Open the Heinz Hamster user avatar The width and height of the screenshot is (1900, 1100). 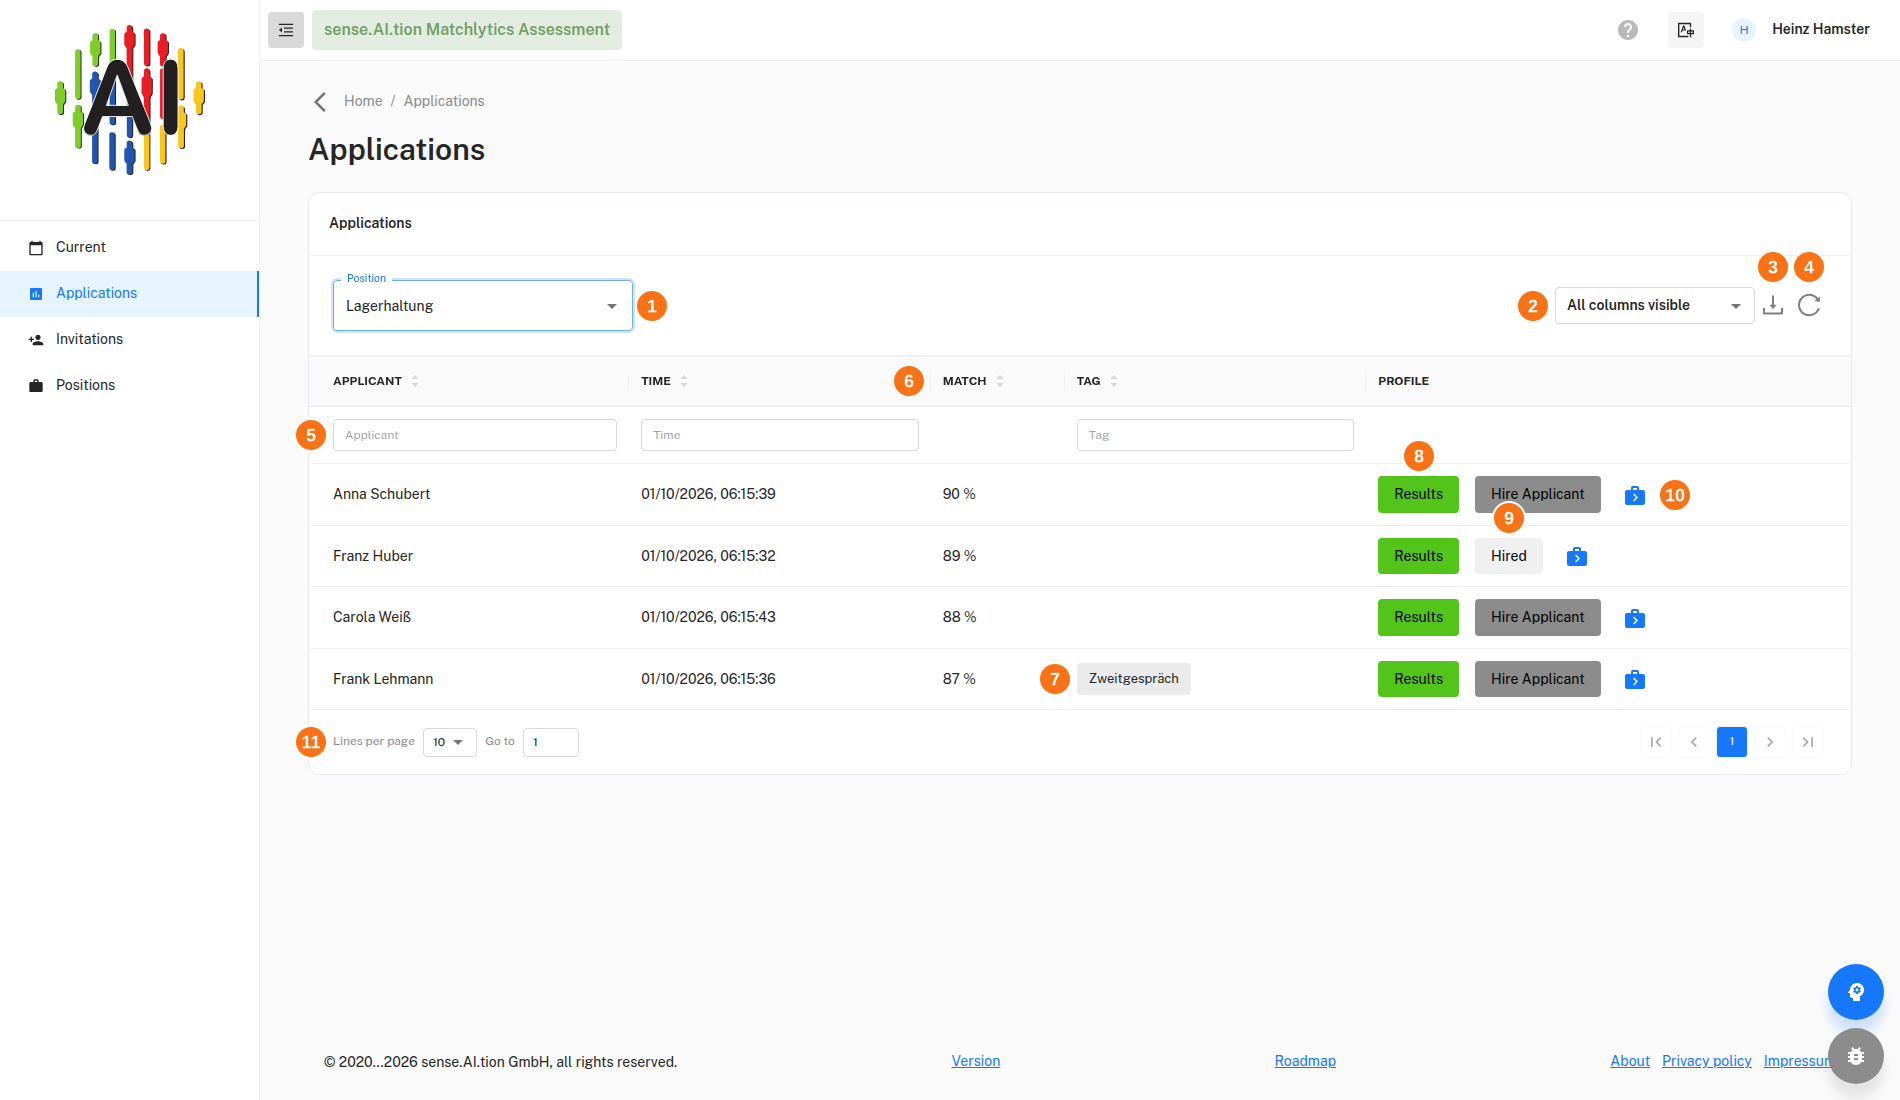(x=1744, y=30)
